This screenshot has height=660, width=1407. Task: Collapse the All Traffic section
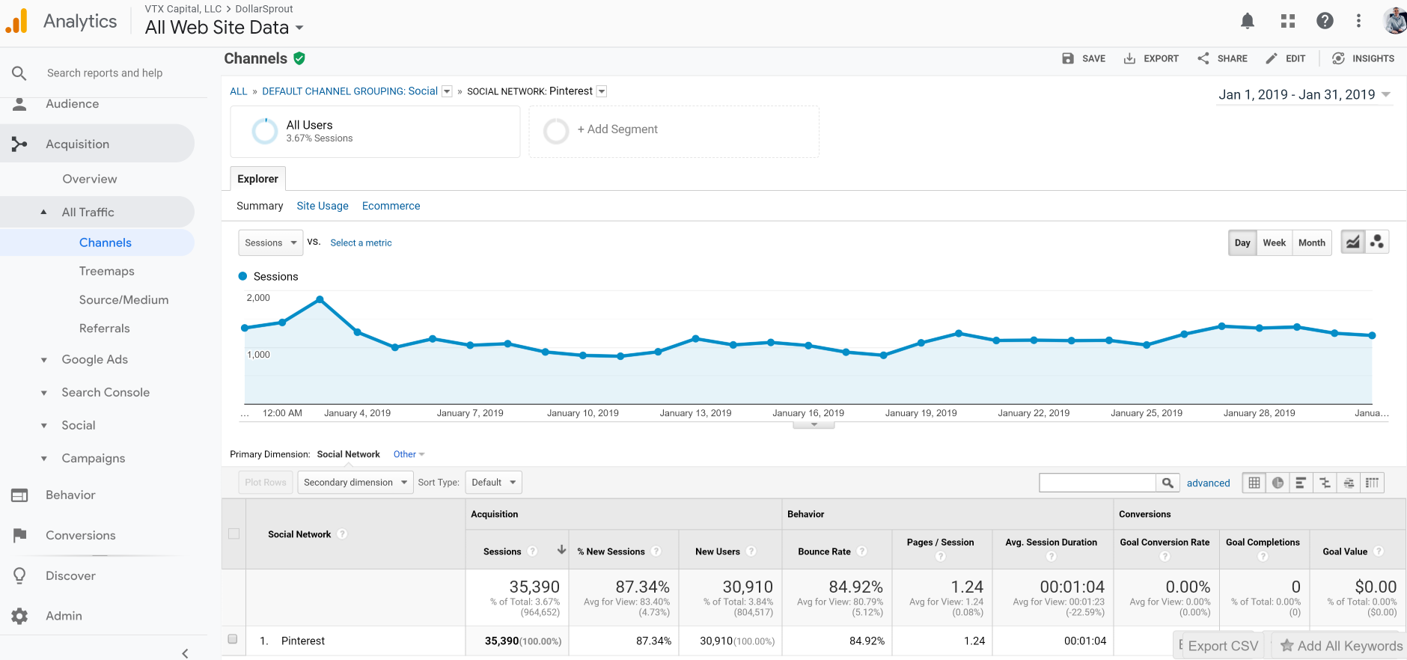(43, 212)
